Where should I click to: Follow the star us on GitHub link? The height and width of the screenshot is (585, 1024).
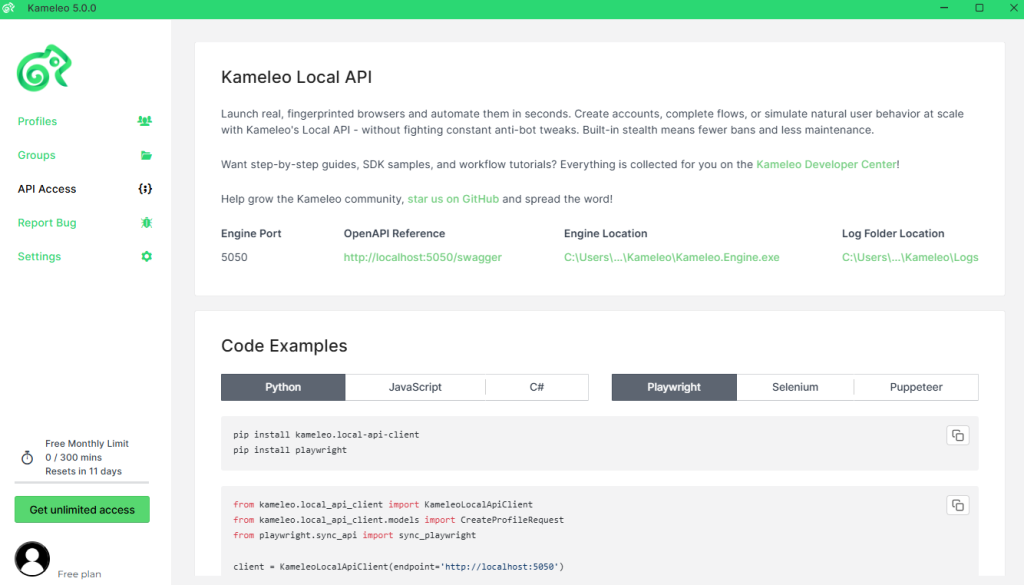point(453,199)
